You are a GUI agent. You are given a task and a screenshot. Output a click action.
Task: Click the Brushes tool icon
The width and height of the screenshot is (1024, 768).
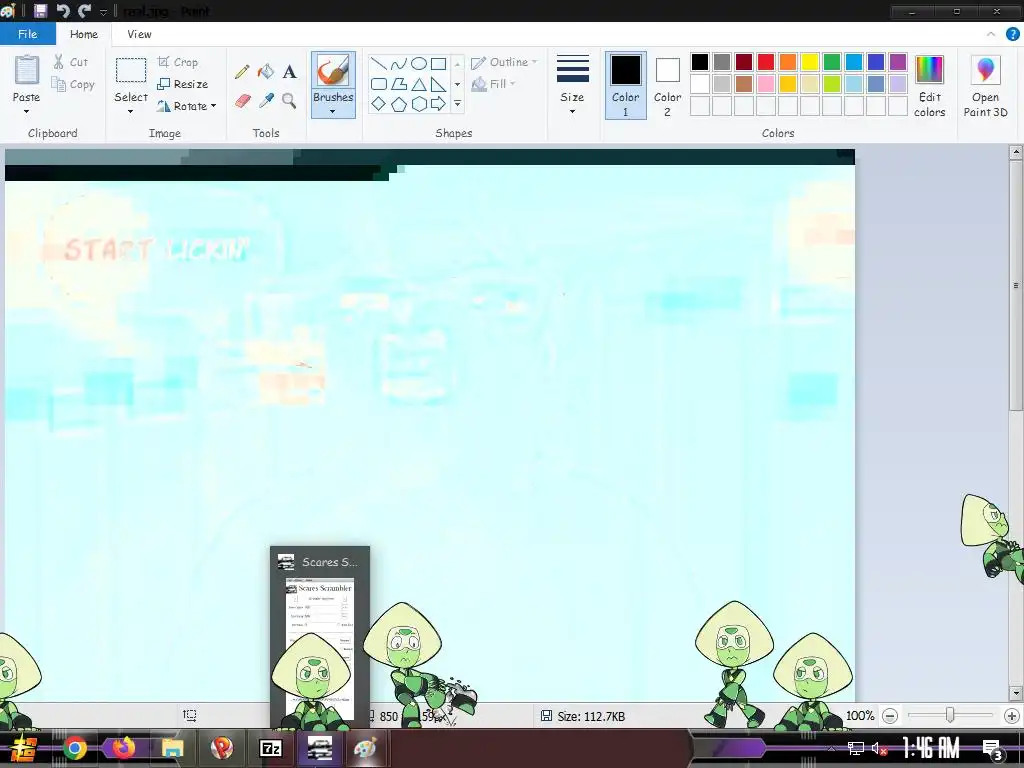click(x=333, y=71)
